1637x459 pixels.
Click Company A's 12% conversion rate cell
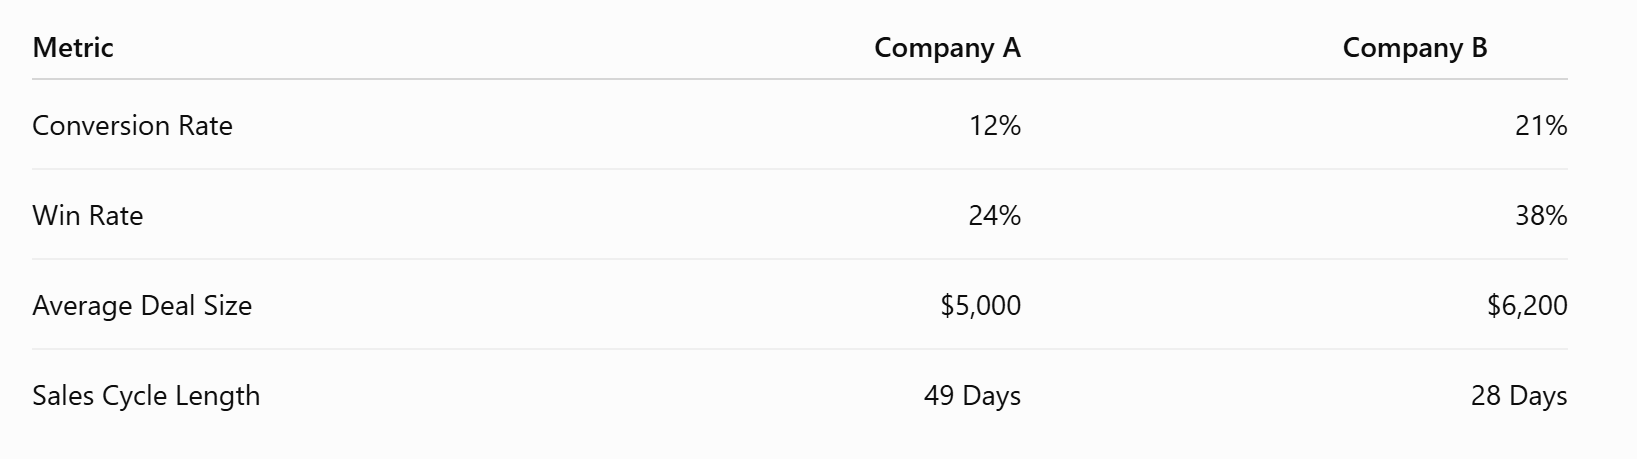(994, 125)
